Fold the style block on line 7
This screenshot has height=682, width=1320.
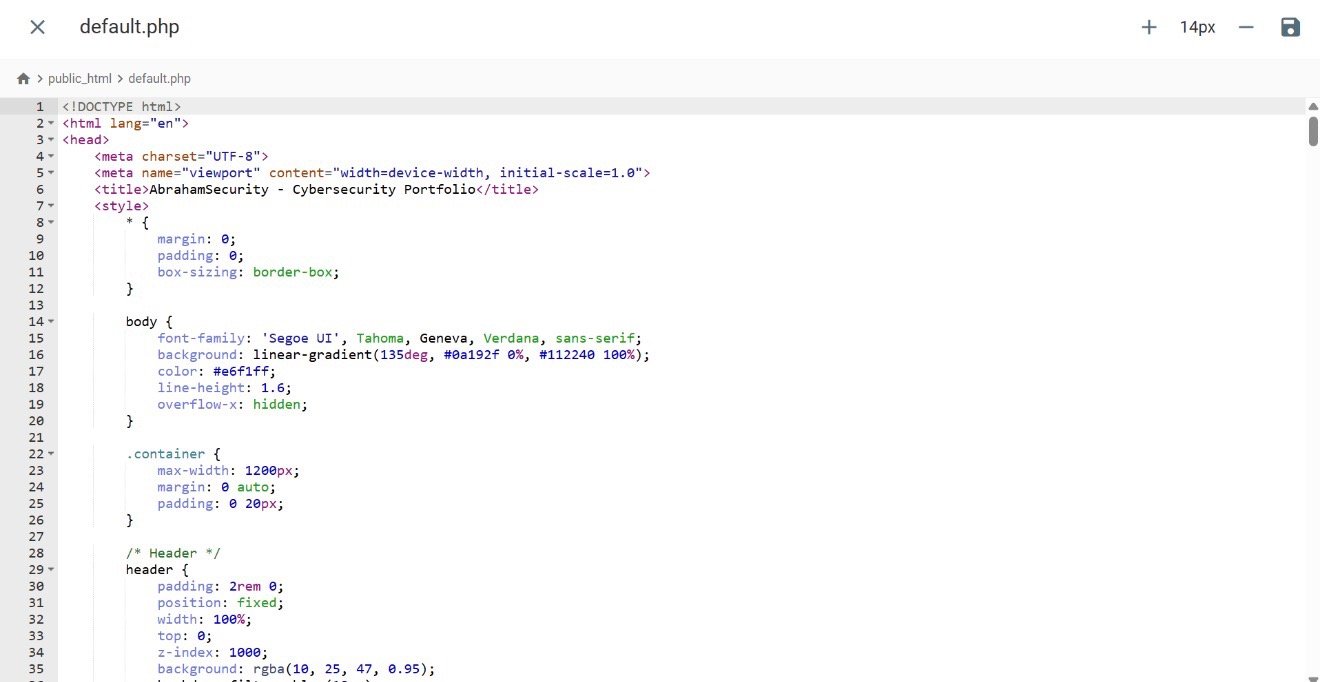(x=51, y=206)
